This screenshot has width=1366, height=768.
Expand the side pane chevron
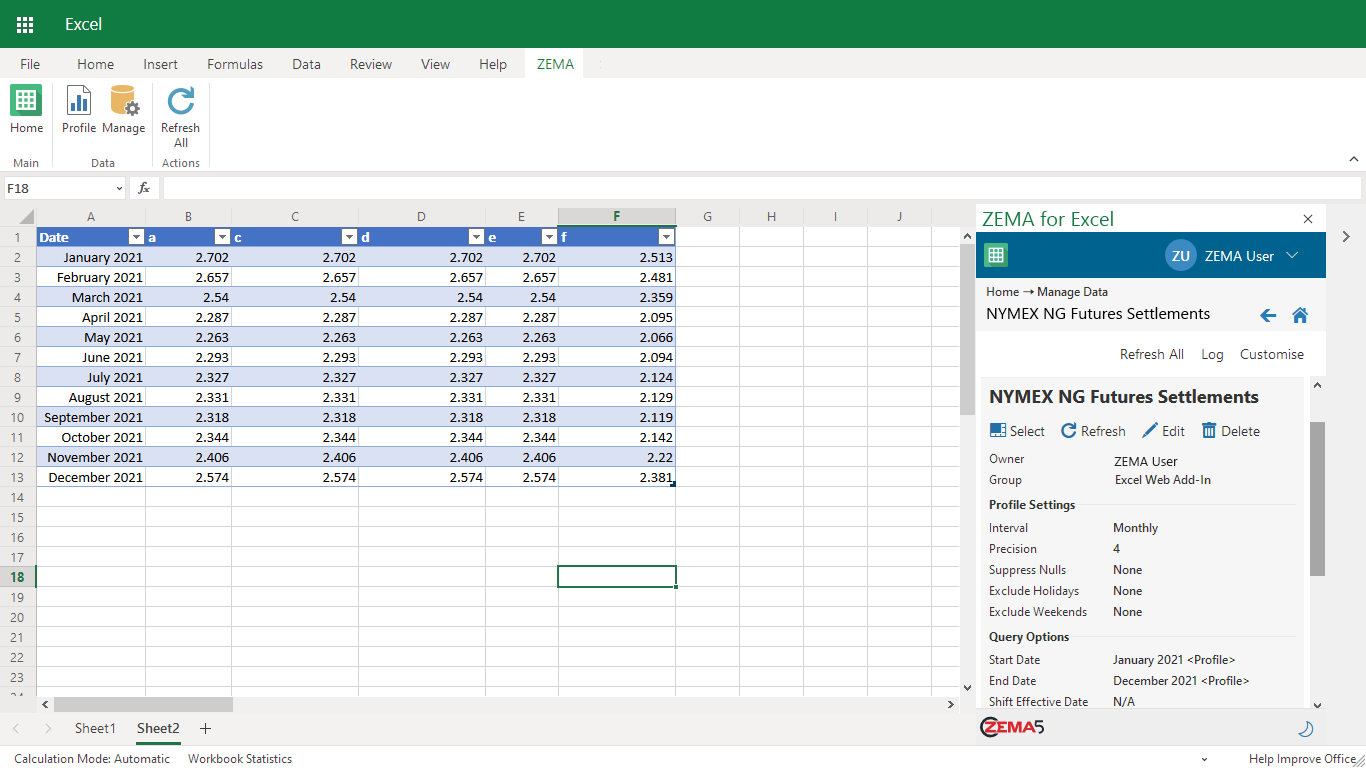click(x=1346, y=237)
